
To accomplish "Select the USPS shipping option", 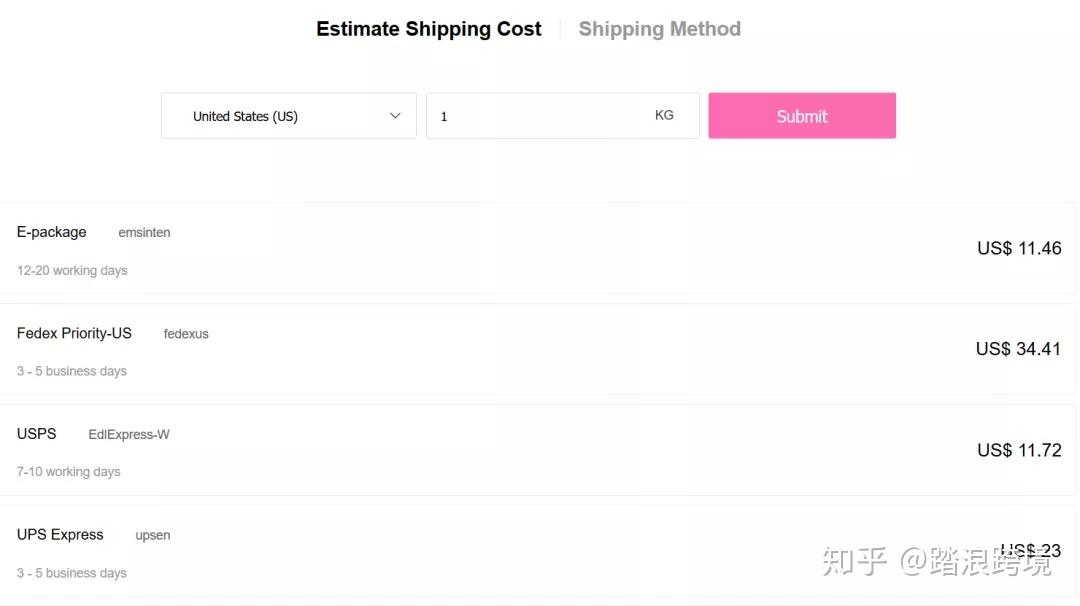I will click(37, 434).
